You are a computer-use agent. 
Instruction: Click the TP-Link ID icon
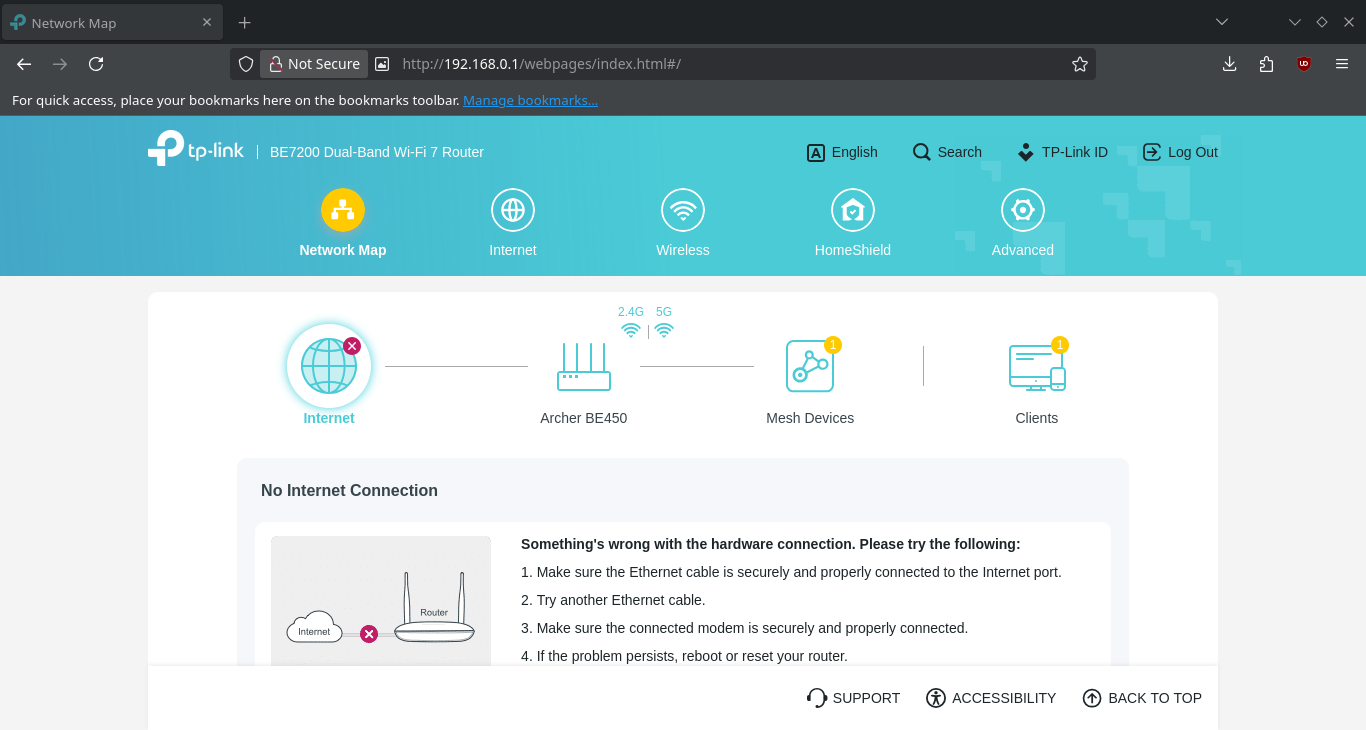coord(1025,152)
